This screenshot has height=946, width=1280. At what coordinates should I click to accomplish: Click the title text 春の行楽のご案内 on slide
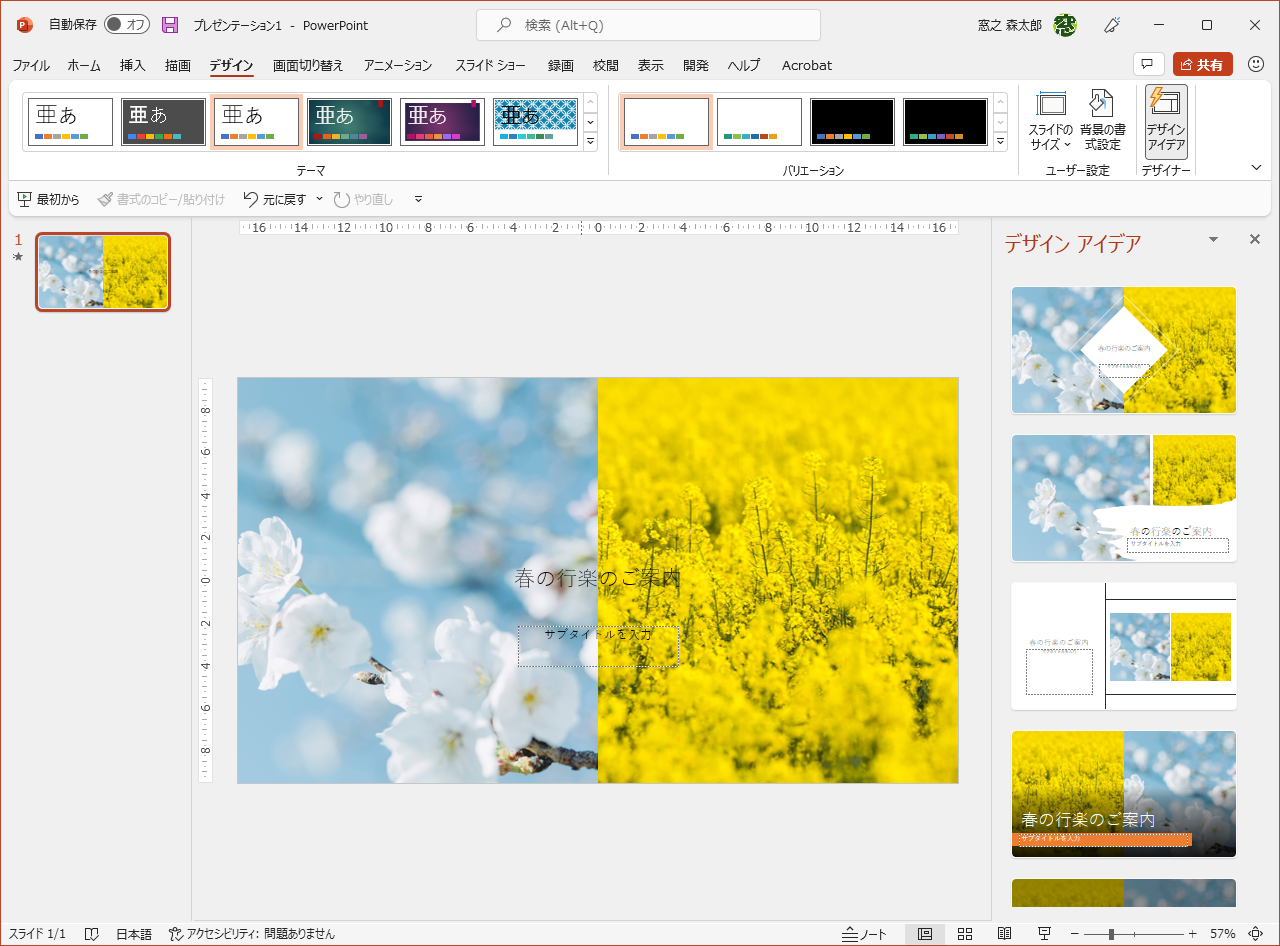pos(597,578)
